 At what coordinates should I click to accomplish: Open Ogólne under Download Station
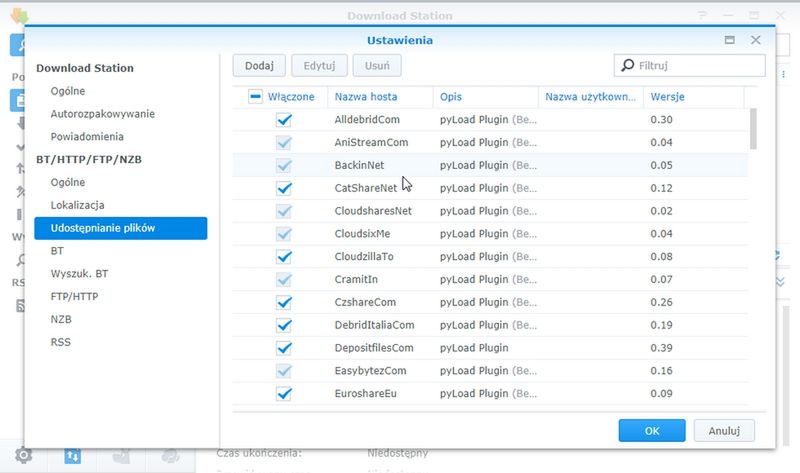(x=68, y=91)
